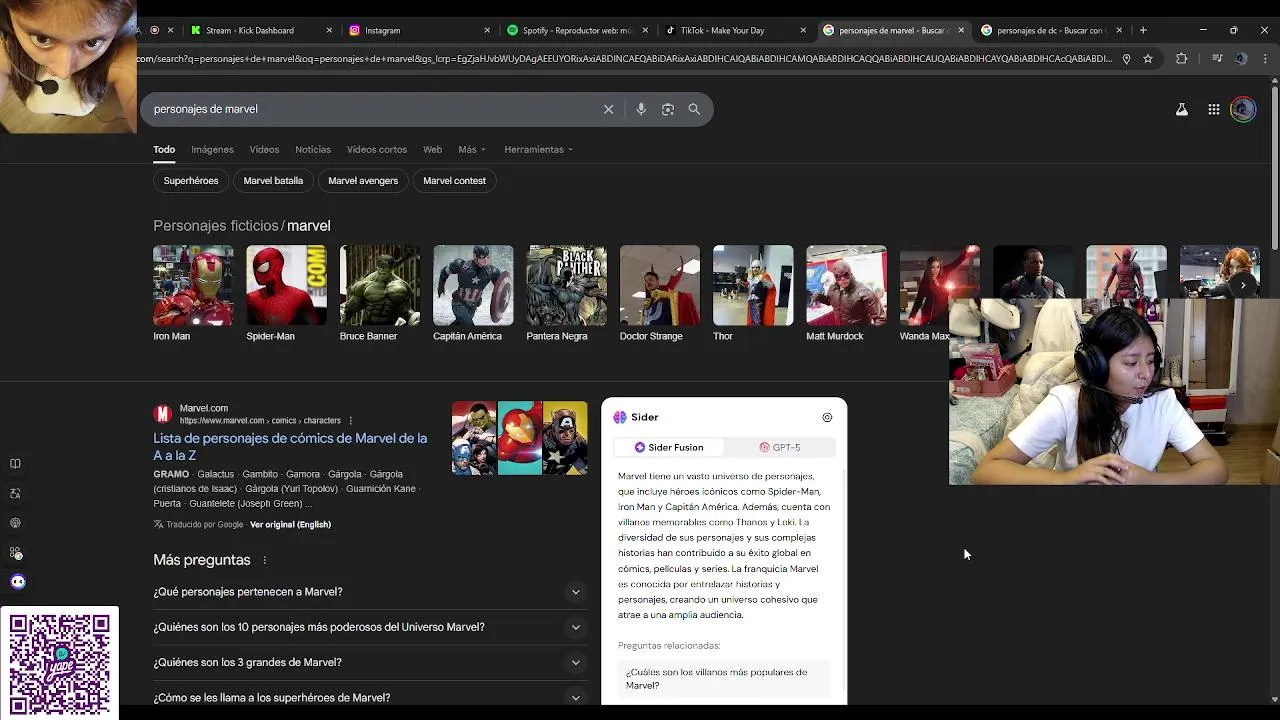
Task: Click the magnifying glass search icon
Action: click(694, 109)
